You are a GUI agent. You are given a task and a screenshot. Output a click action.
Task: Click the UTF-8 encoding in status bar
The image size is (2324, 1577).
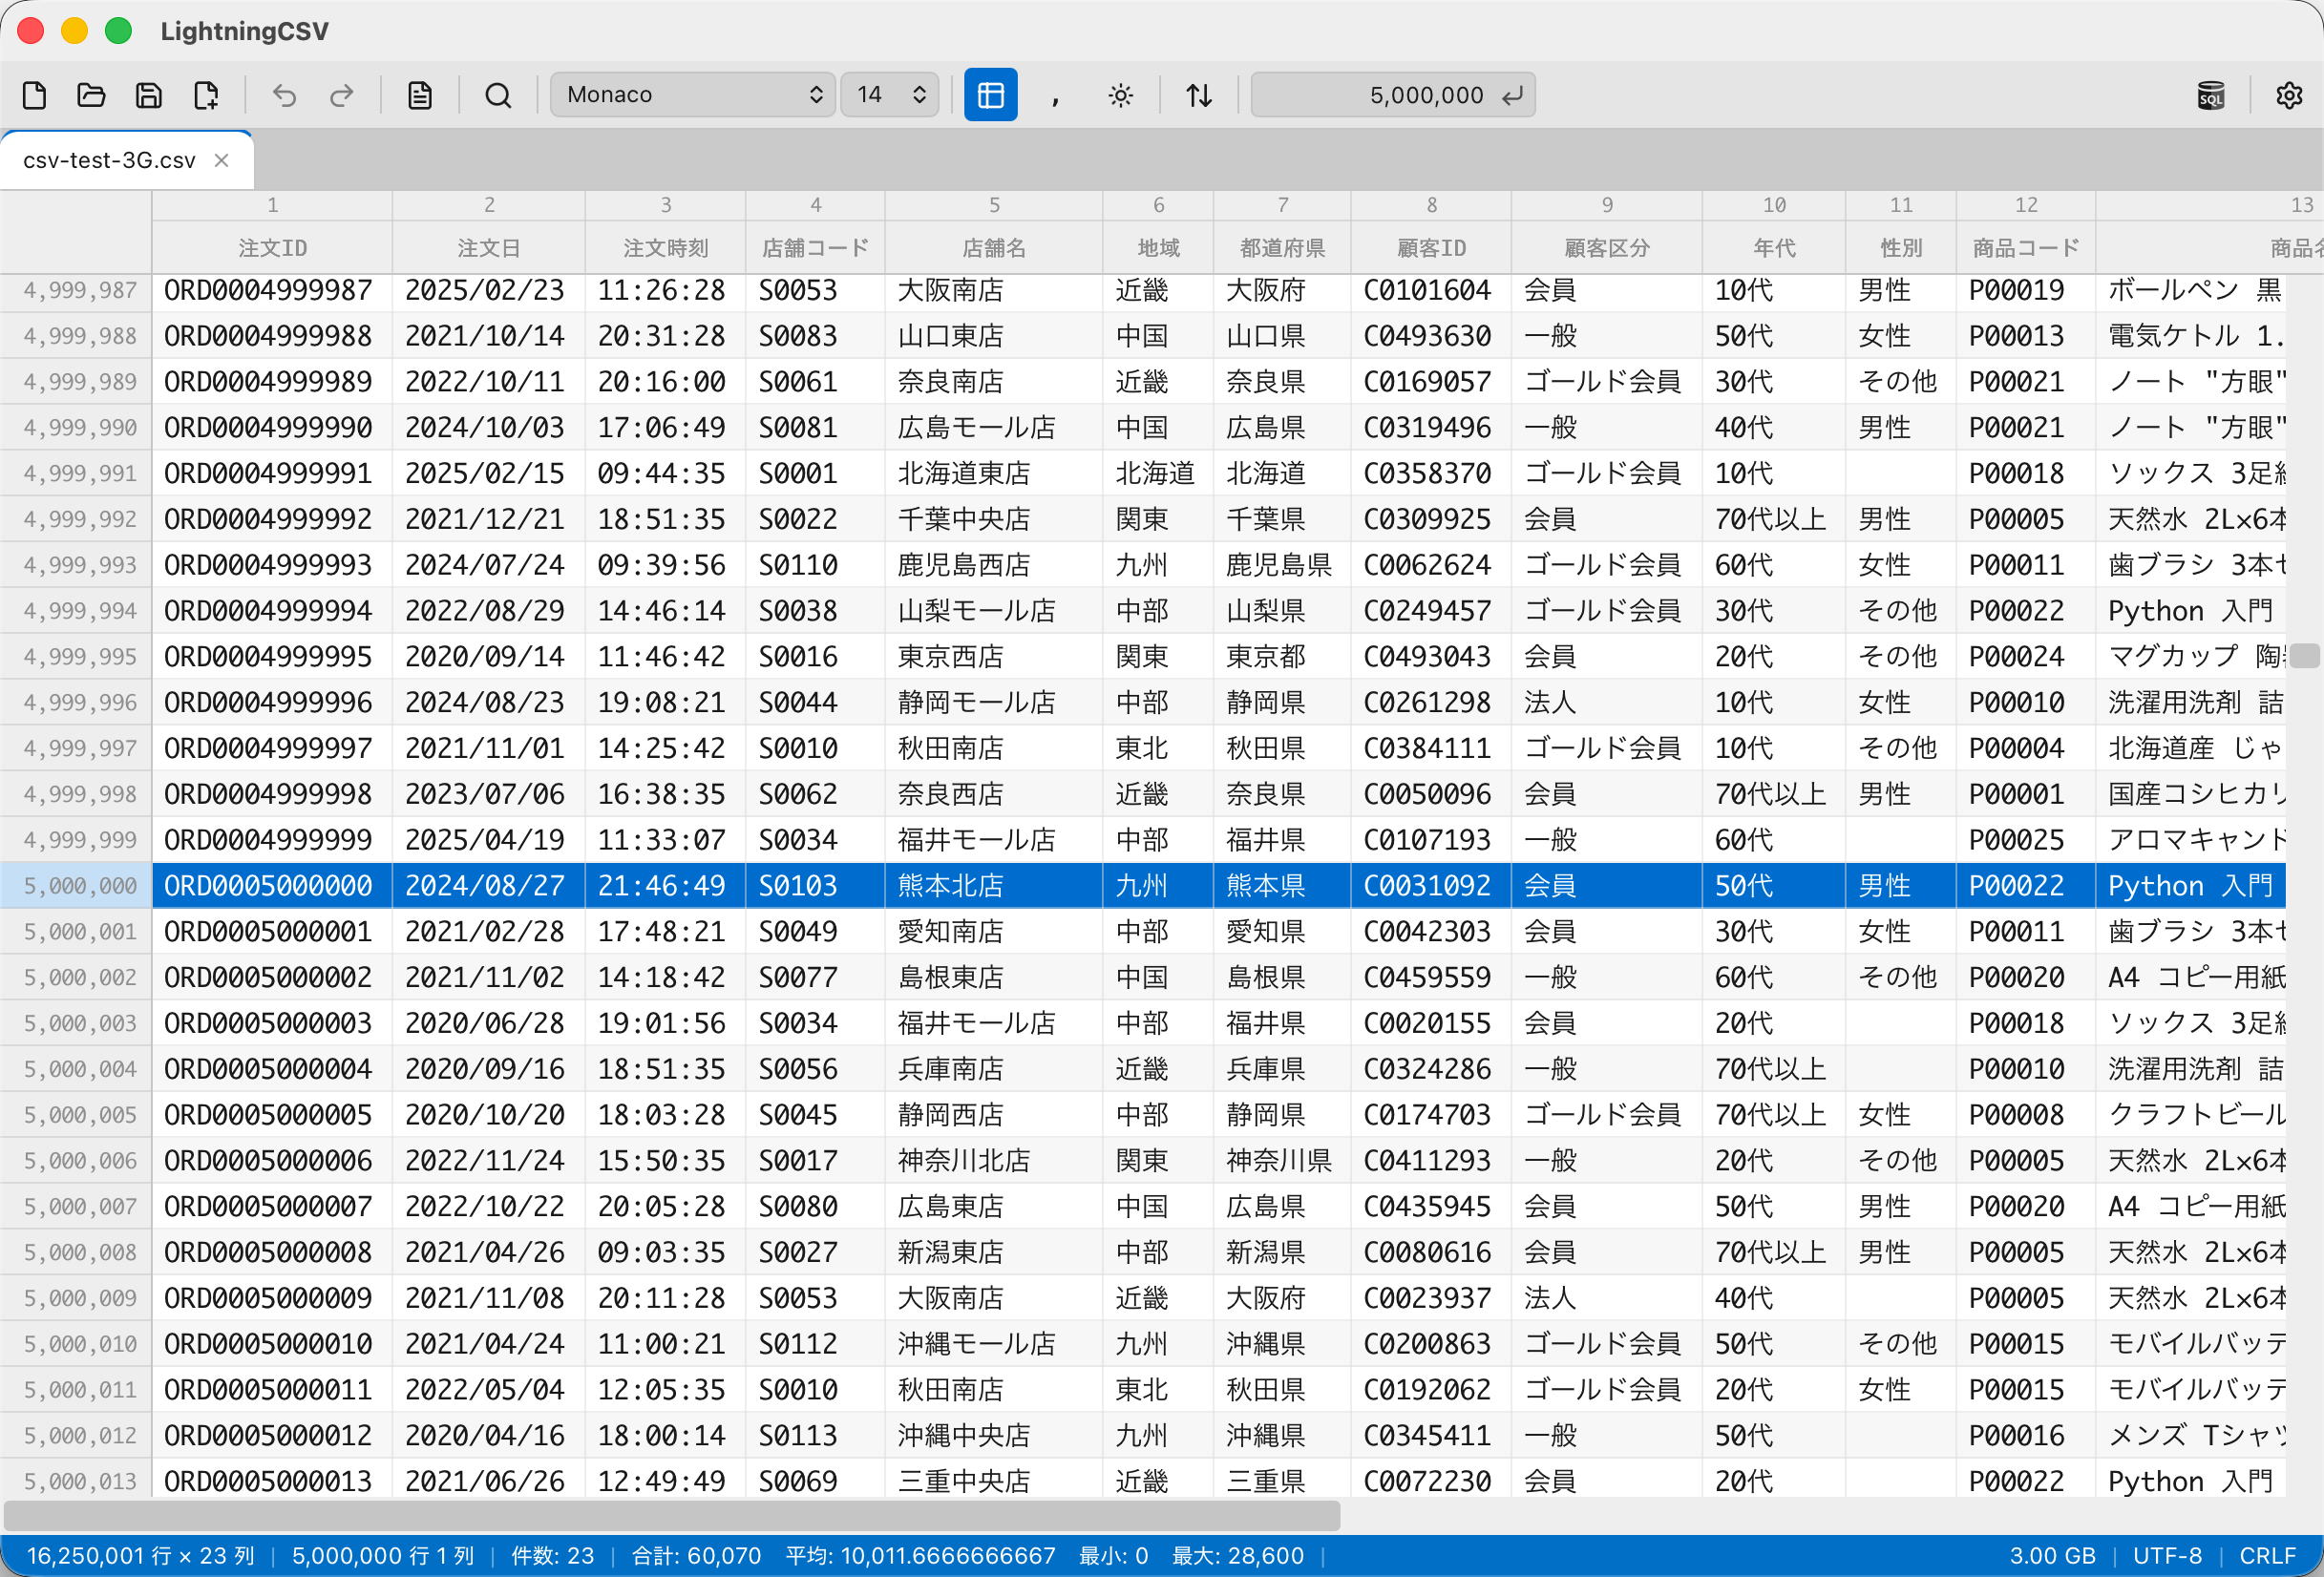2167,1556
